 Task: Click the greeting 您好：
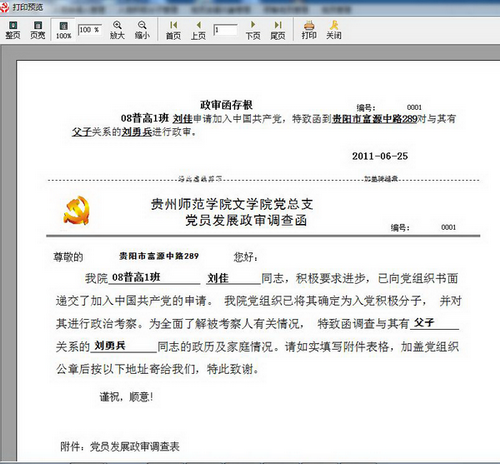tap(246, 257)
